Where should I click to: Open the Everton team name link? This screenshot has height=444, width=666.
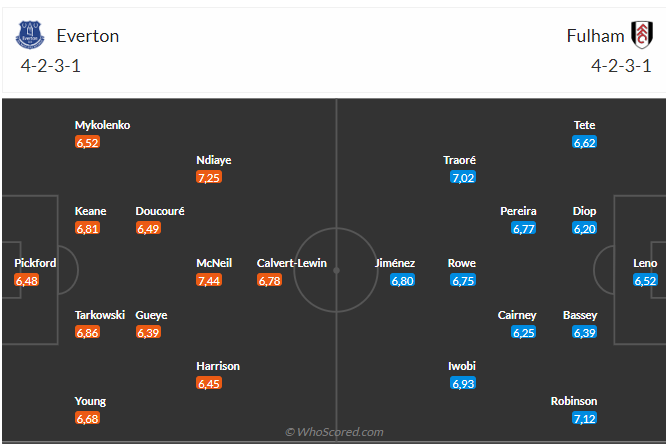point(88,36)
